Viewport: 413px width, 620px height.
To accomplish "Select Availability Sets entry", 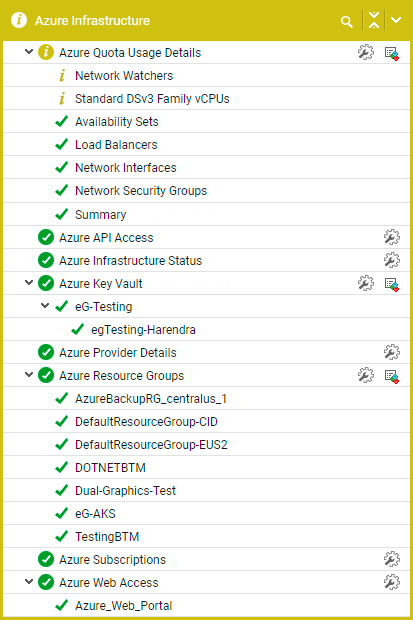I will (x=117, y=122).
